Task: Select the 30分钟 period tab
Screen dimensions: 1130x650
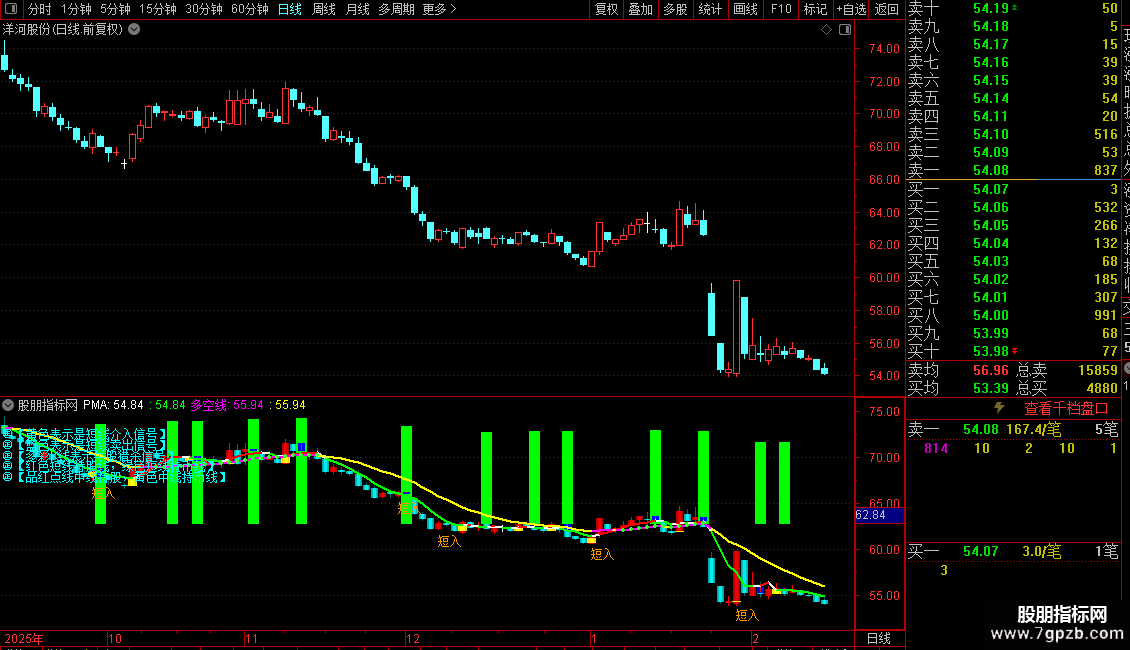Action: tap(204, 9)
